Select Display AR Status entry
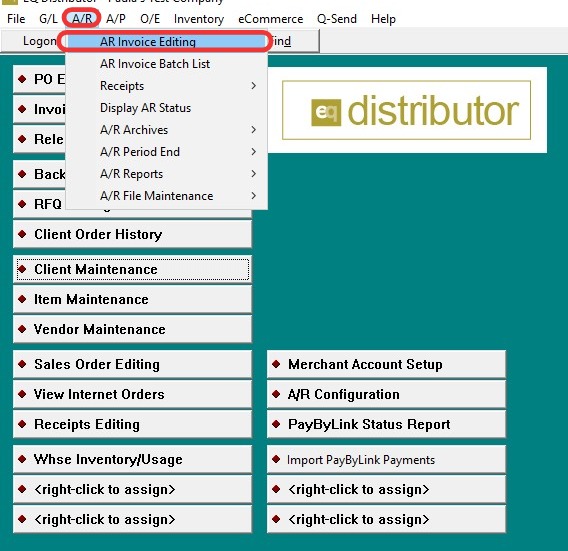 click(166, 108)
